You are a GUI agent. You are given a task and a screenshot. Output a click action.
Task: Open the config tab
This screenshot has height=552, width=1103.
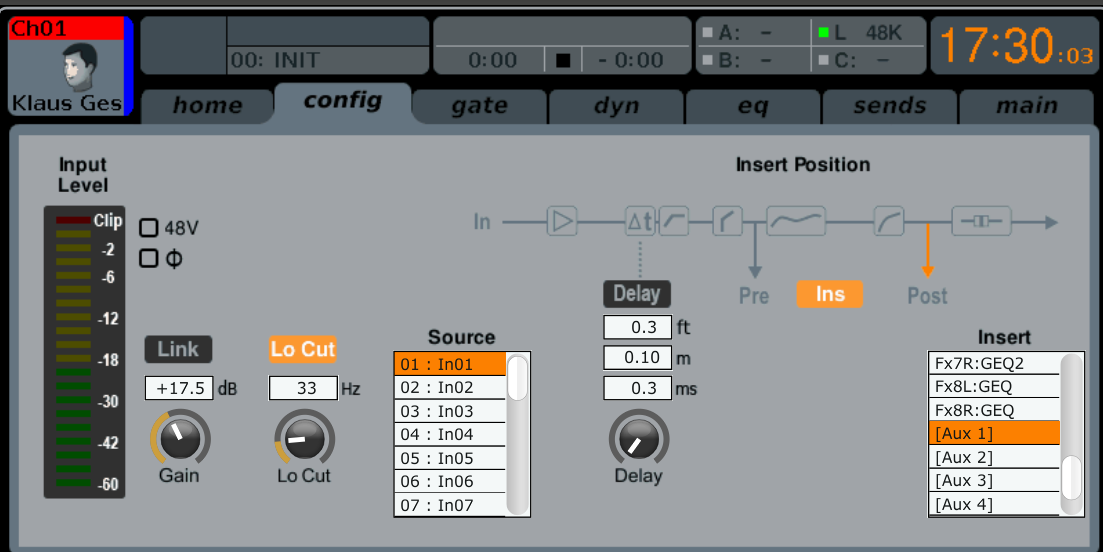pos(343,103)
